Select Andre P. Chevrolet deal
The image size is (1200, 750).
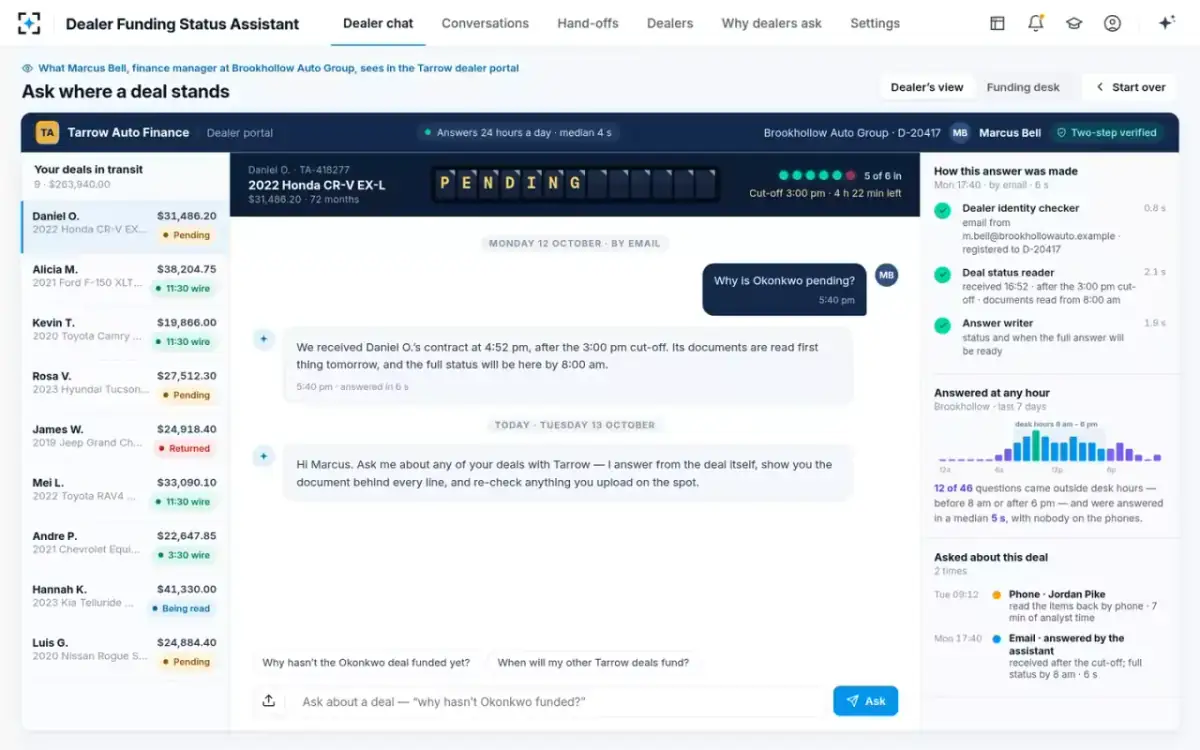tap(125, 545)
